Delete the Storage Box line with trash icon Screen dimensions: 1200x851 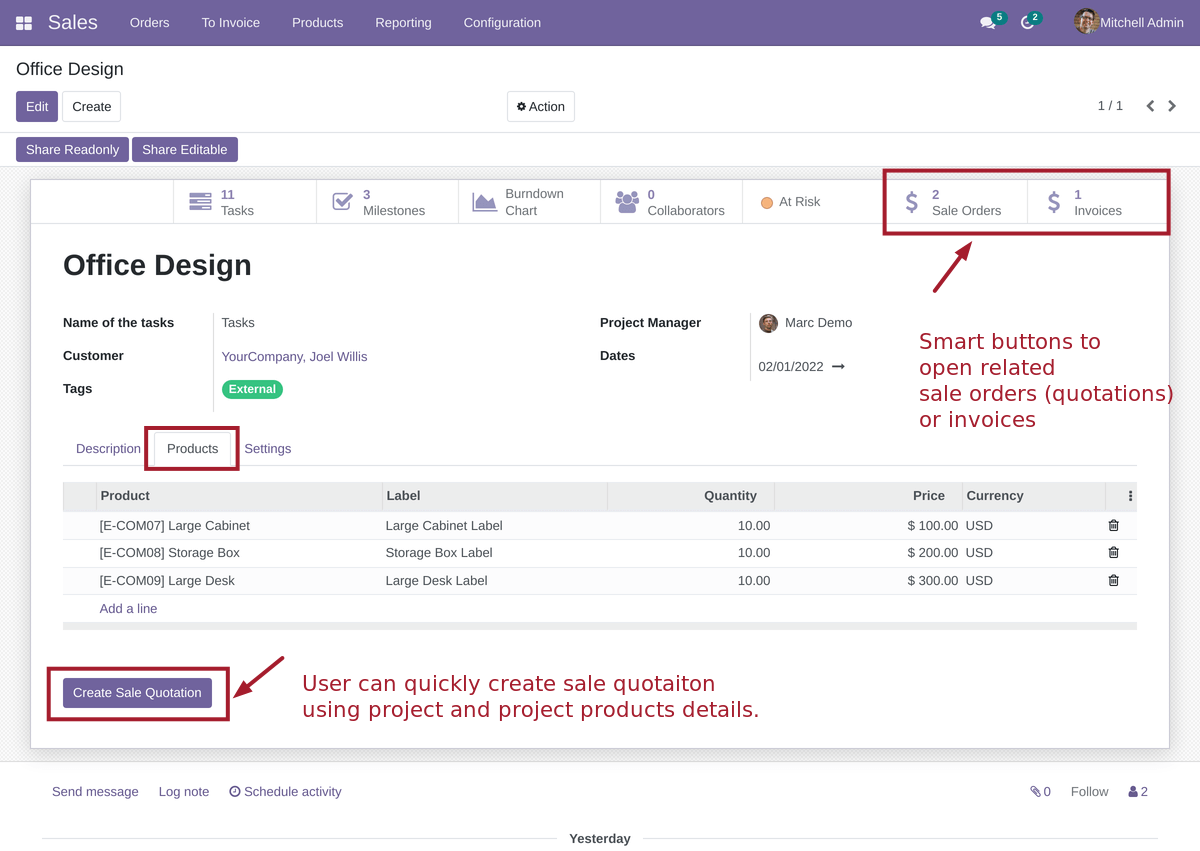(1113, 552)
